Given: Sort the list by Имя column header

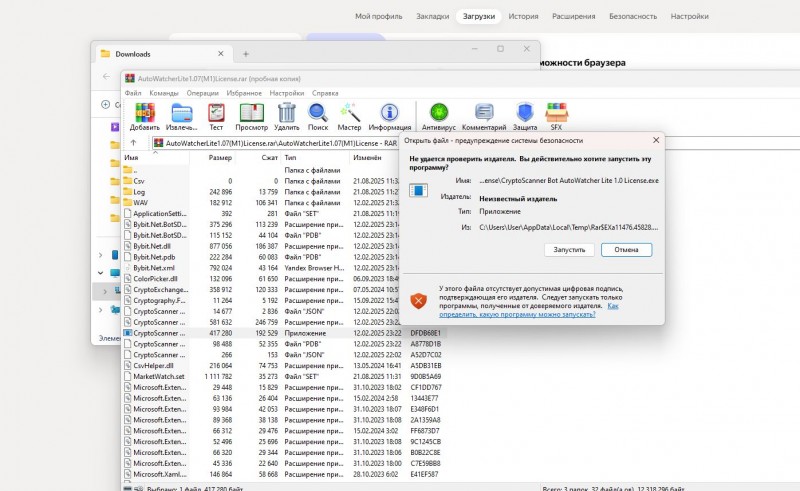Looking at the screenshot, I should click(131, 158).
